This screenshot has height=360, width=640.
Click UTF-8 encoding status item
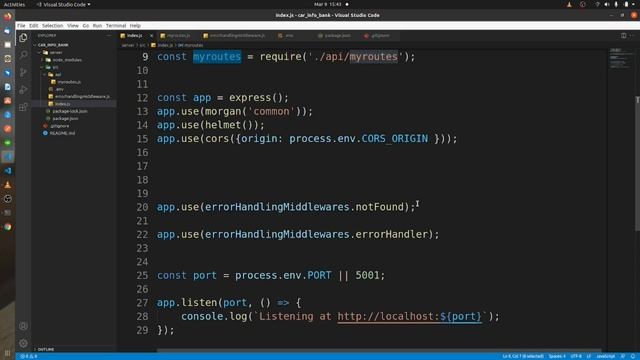[x=576, y=356]
